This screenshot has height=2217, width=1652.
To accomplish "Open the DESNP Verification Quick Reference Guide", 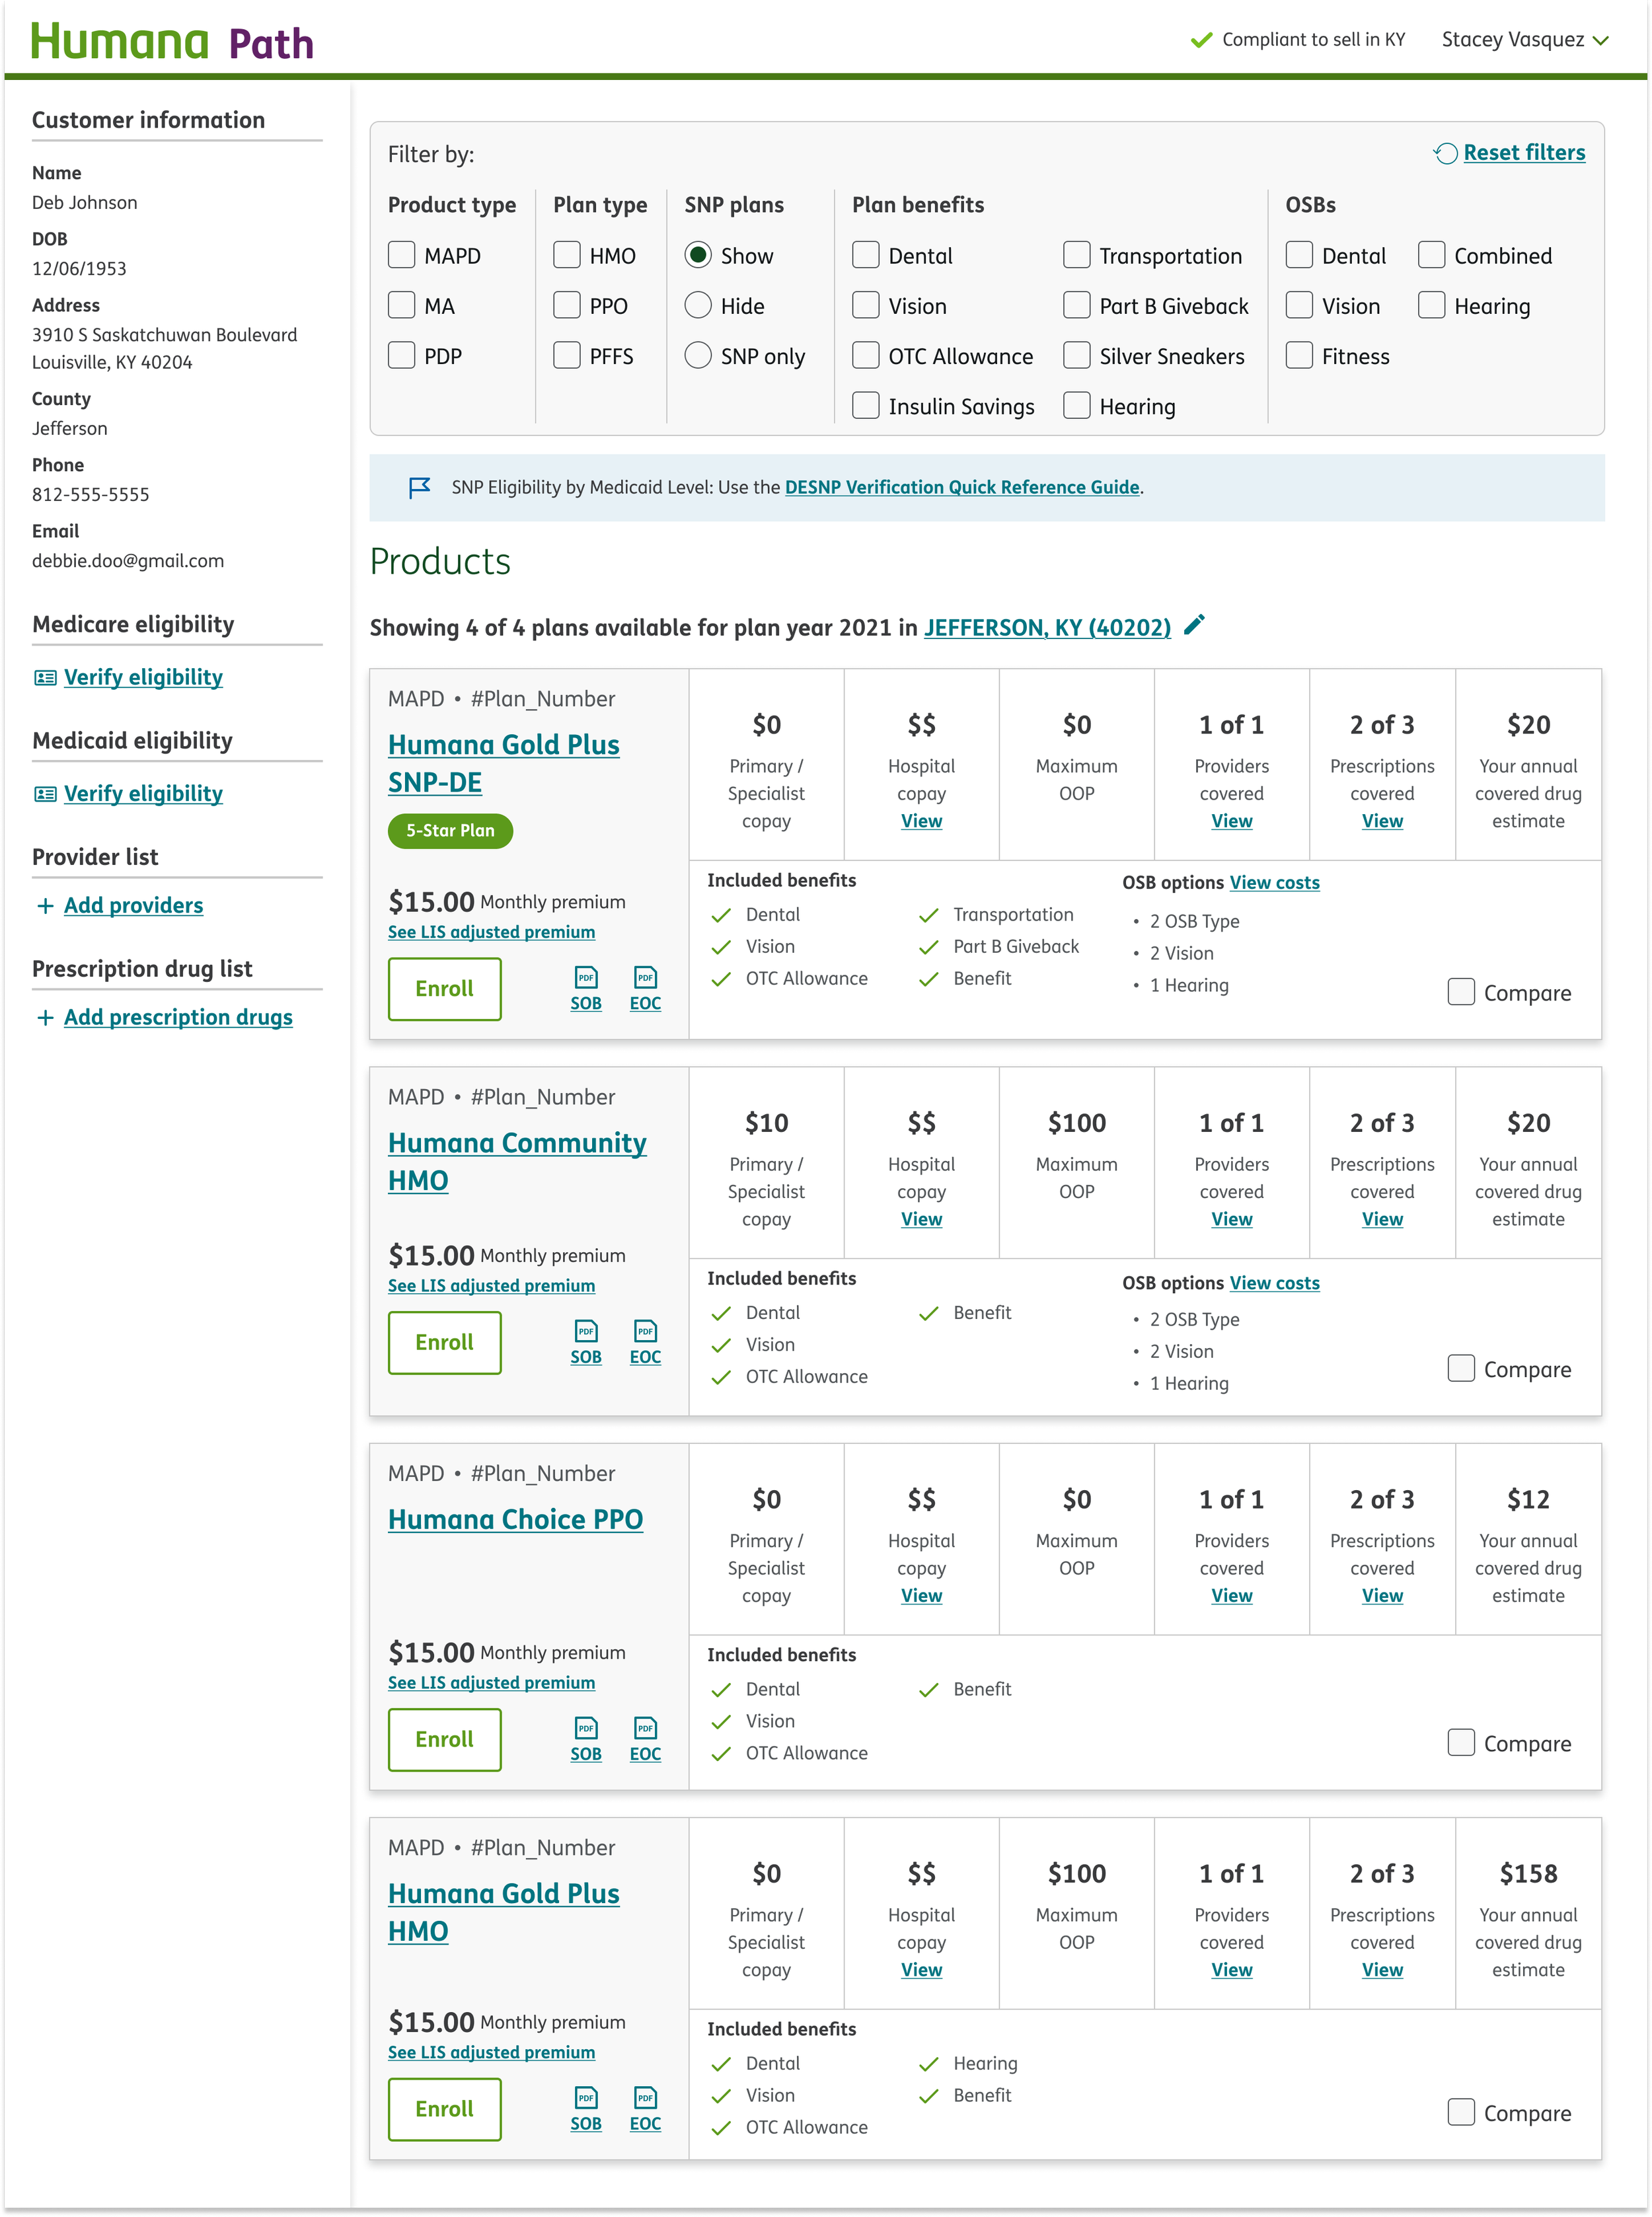I will pyautogui.click(x=961, y=488).
